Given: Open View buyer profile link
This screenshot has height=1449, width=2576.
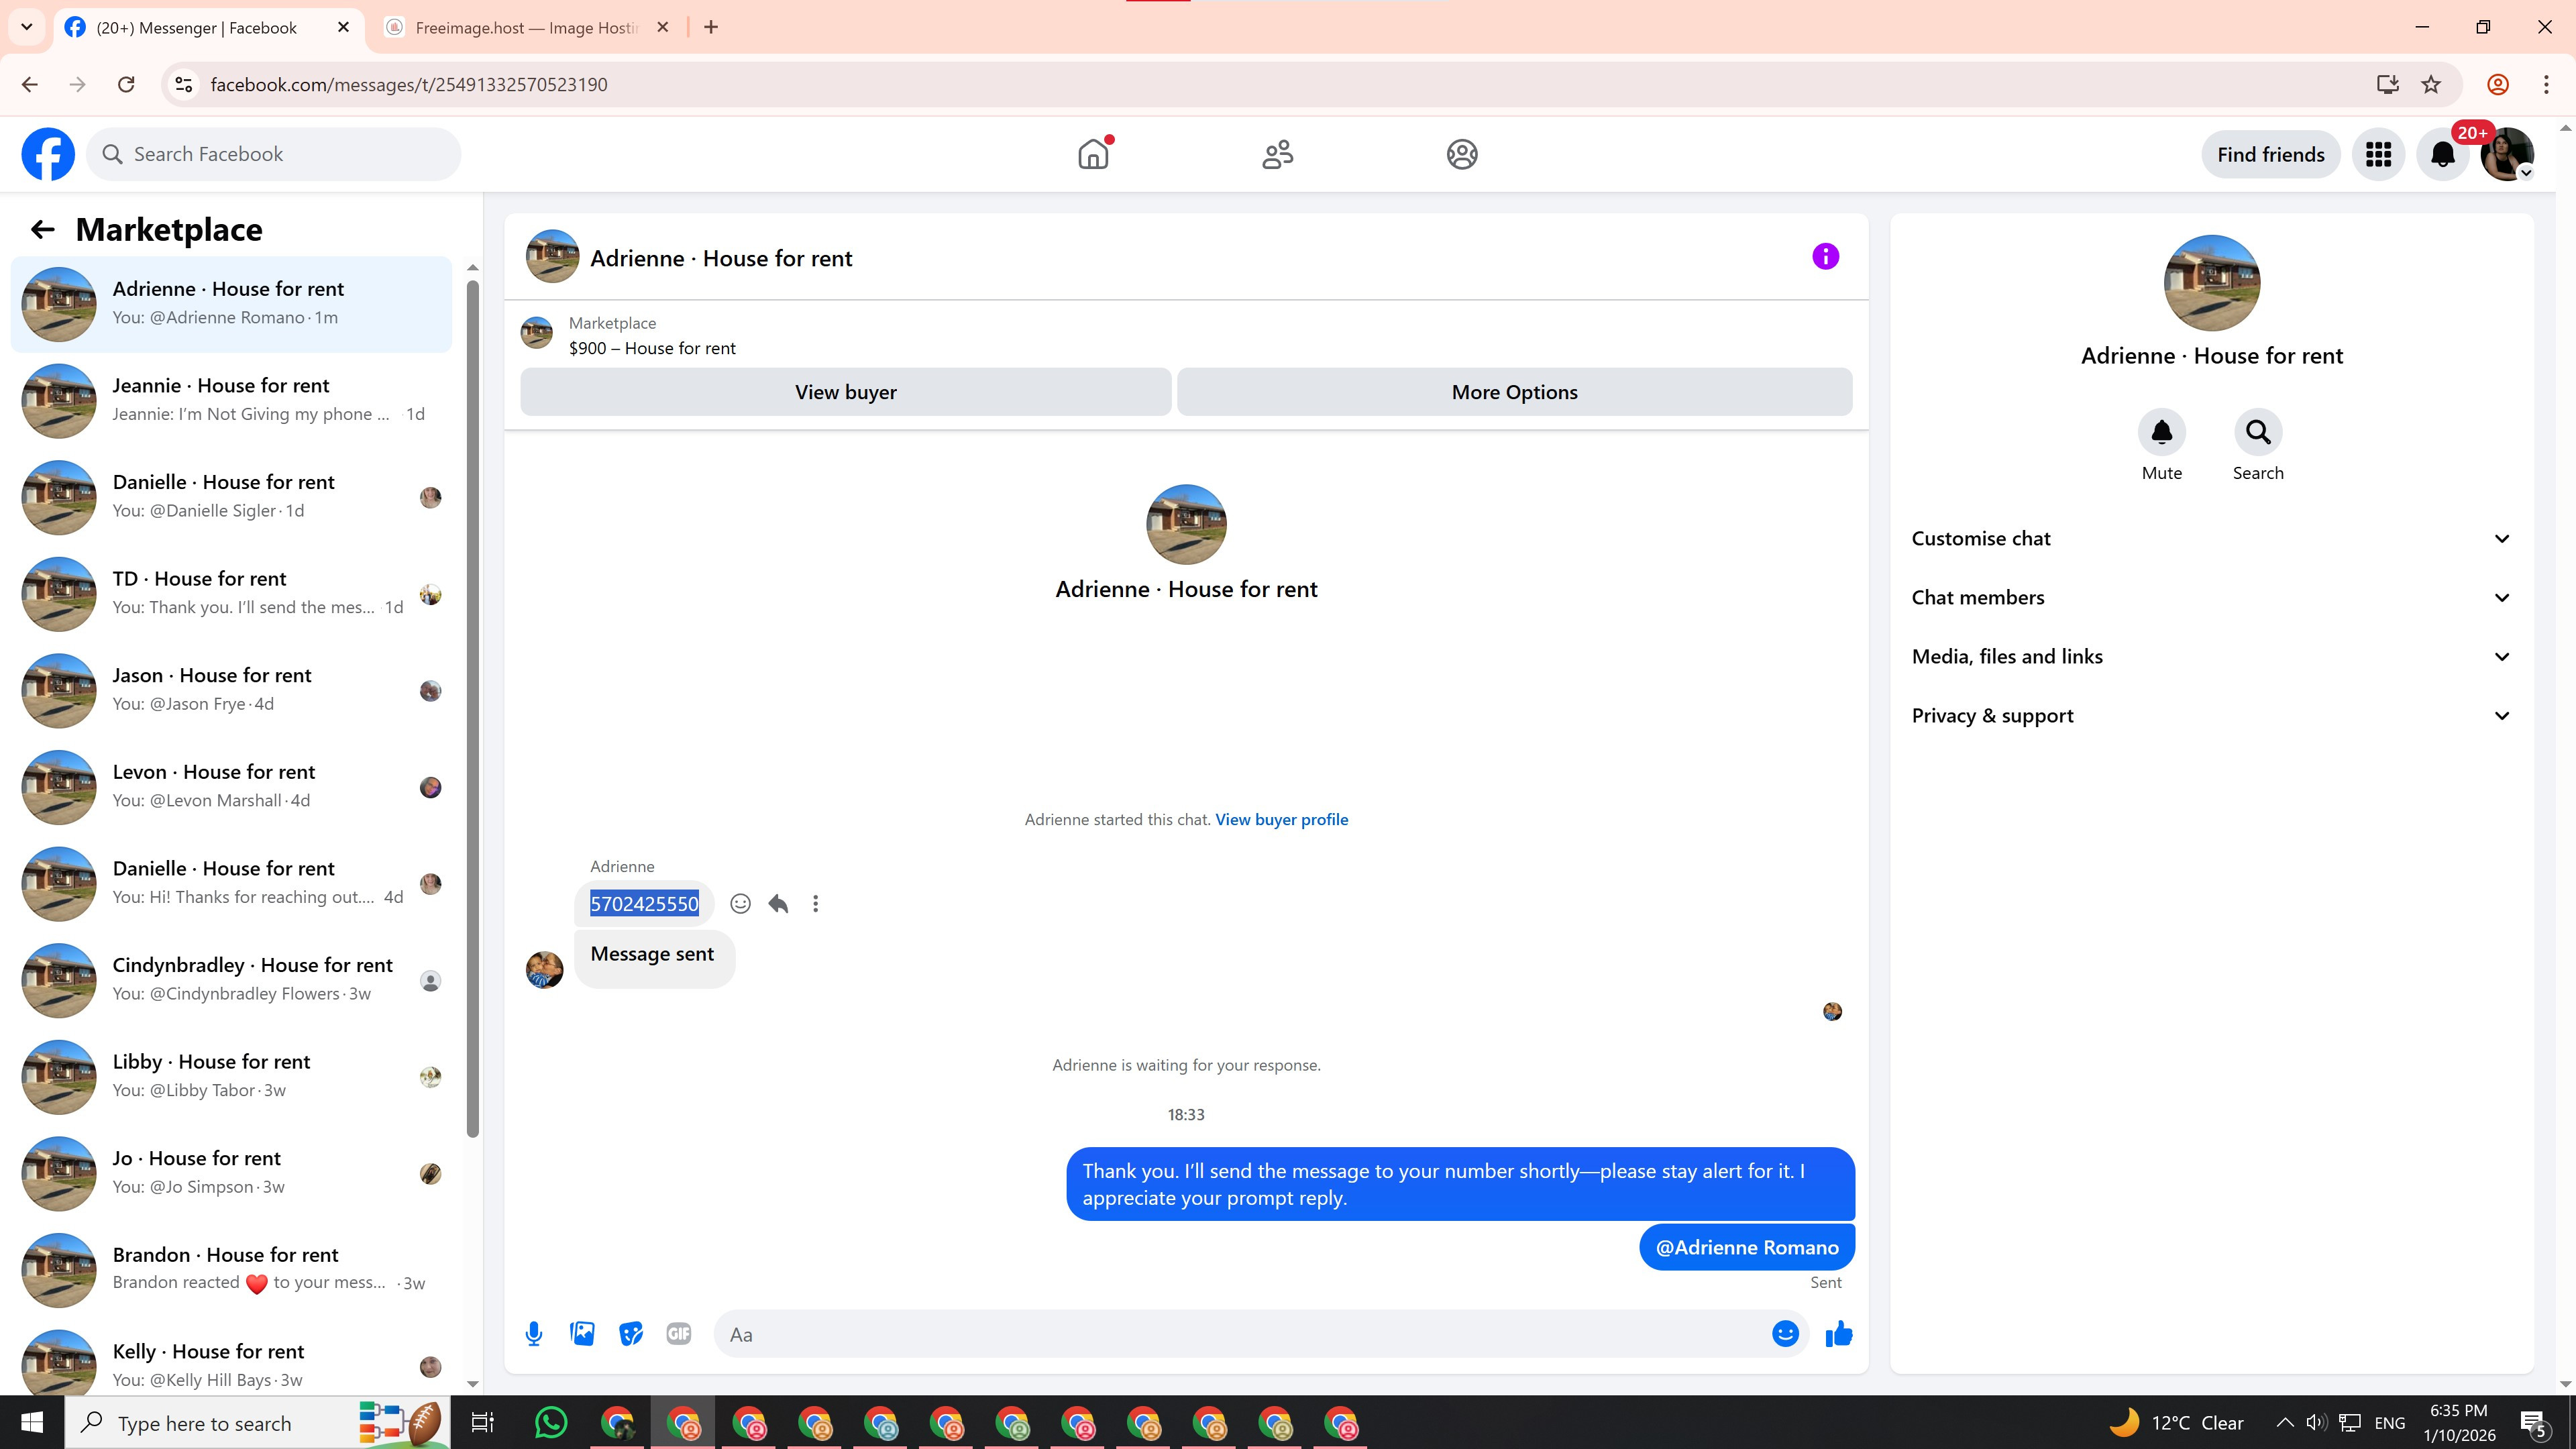Looking at the screenshot, I should (x=1281, y=820).
